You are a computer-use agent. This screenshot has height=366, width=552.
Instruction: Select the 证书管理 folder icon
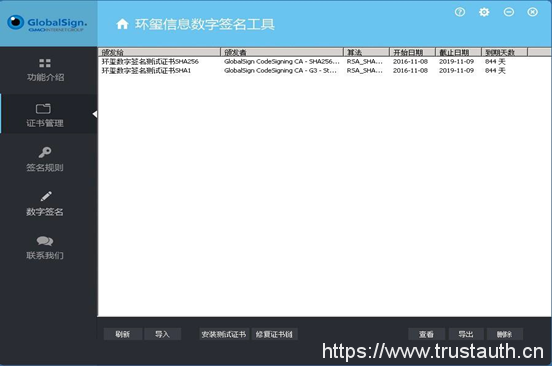(43, 108)
